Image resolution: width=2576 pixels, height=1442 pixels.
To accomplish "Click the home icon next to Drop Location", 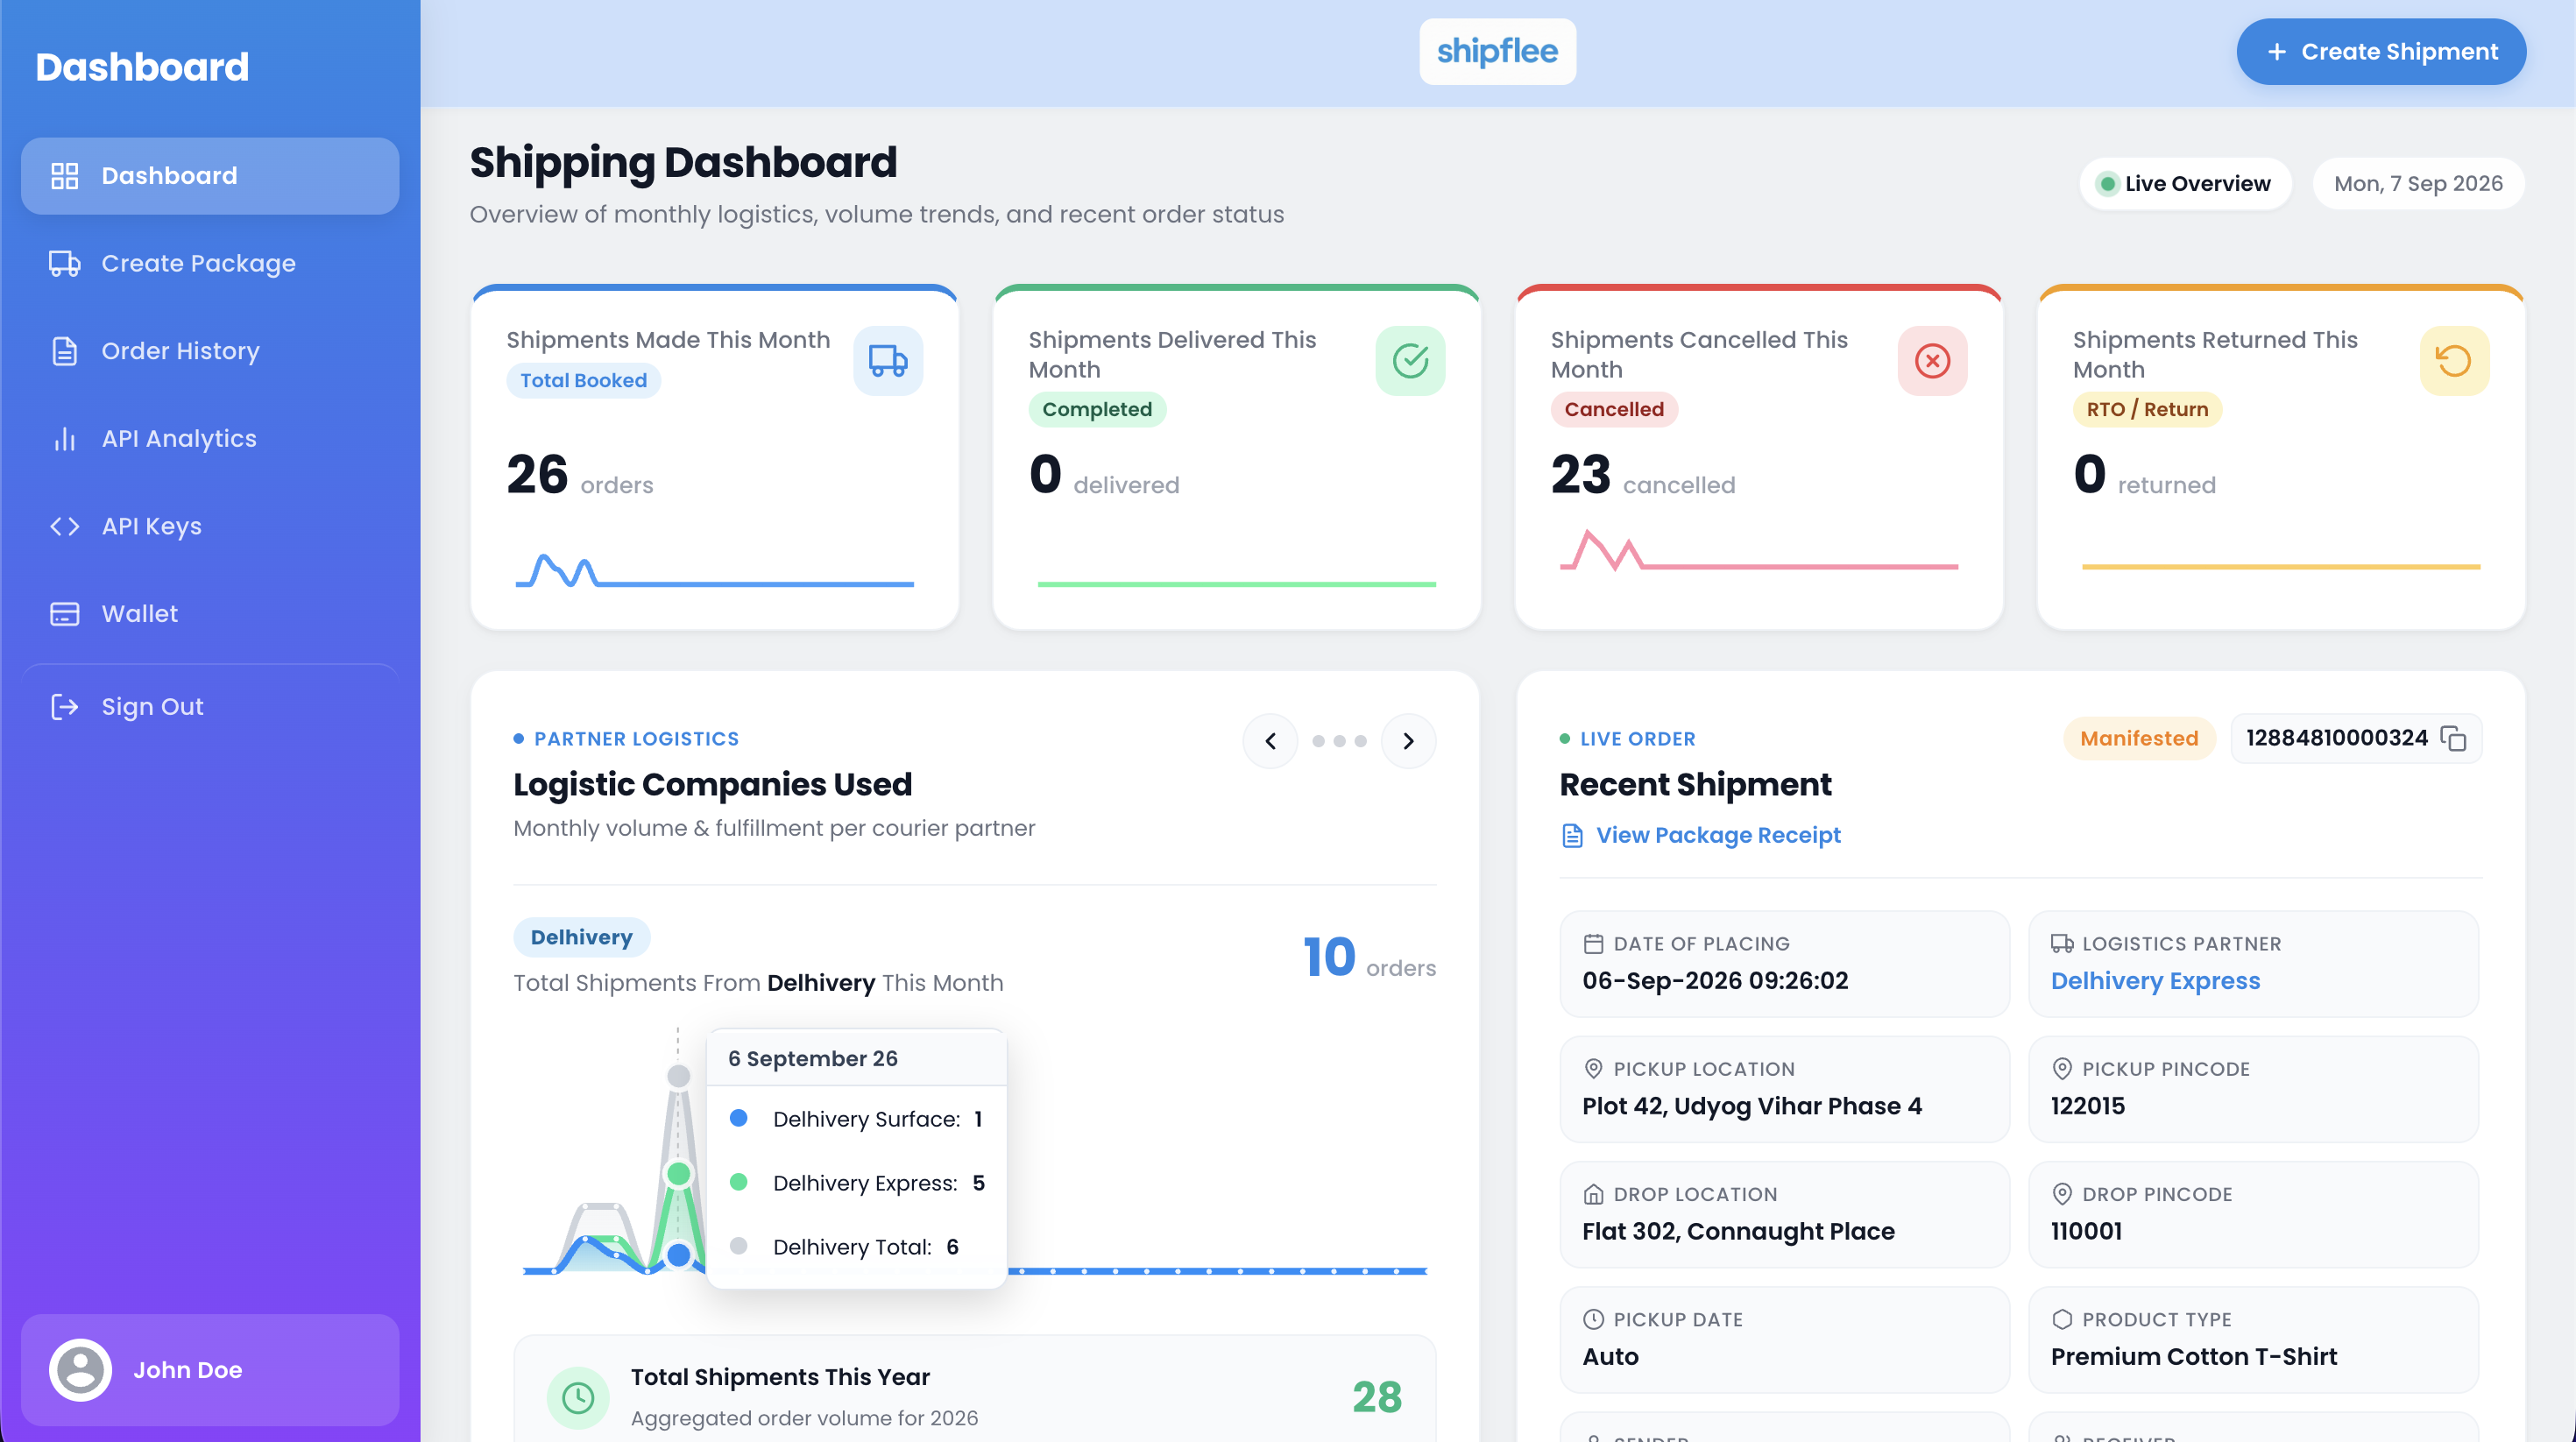I will [x=1594, y=1194].
